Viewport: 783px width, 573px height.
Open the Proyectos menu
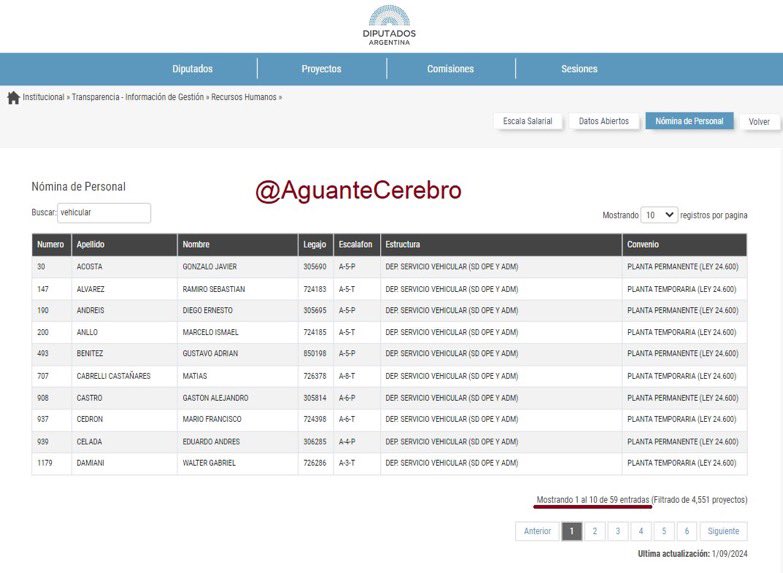[321, 69]
